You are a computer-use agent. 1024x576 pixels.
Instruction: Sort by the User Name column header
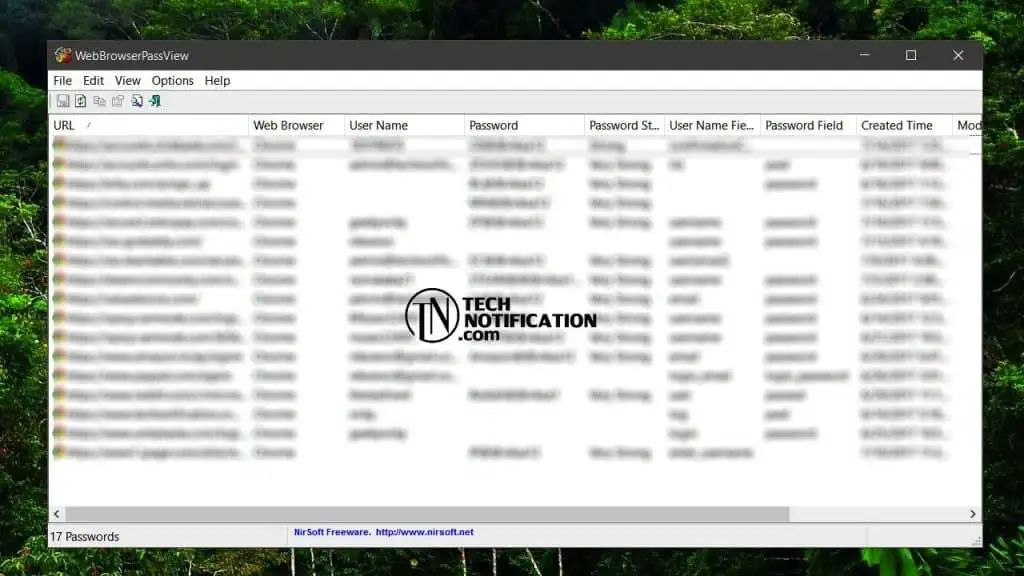(404, 125)
